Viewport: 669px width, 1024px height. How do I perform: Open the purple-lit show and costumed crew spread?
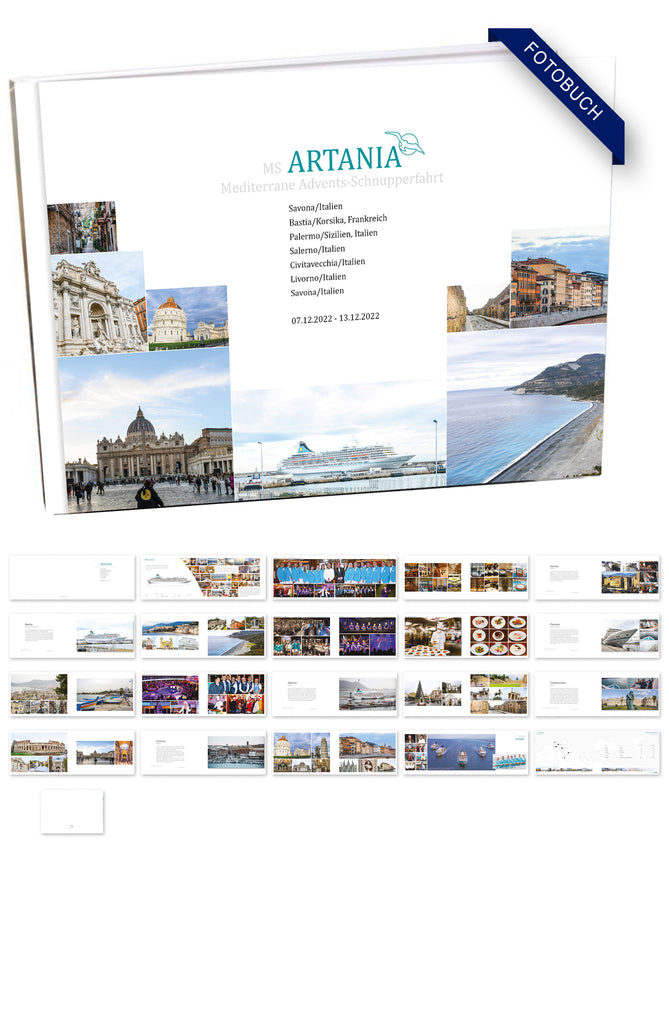click(204, 694)
